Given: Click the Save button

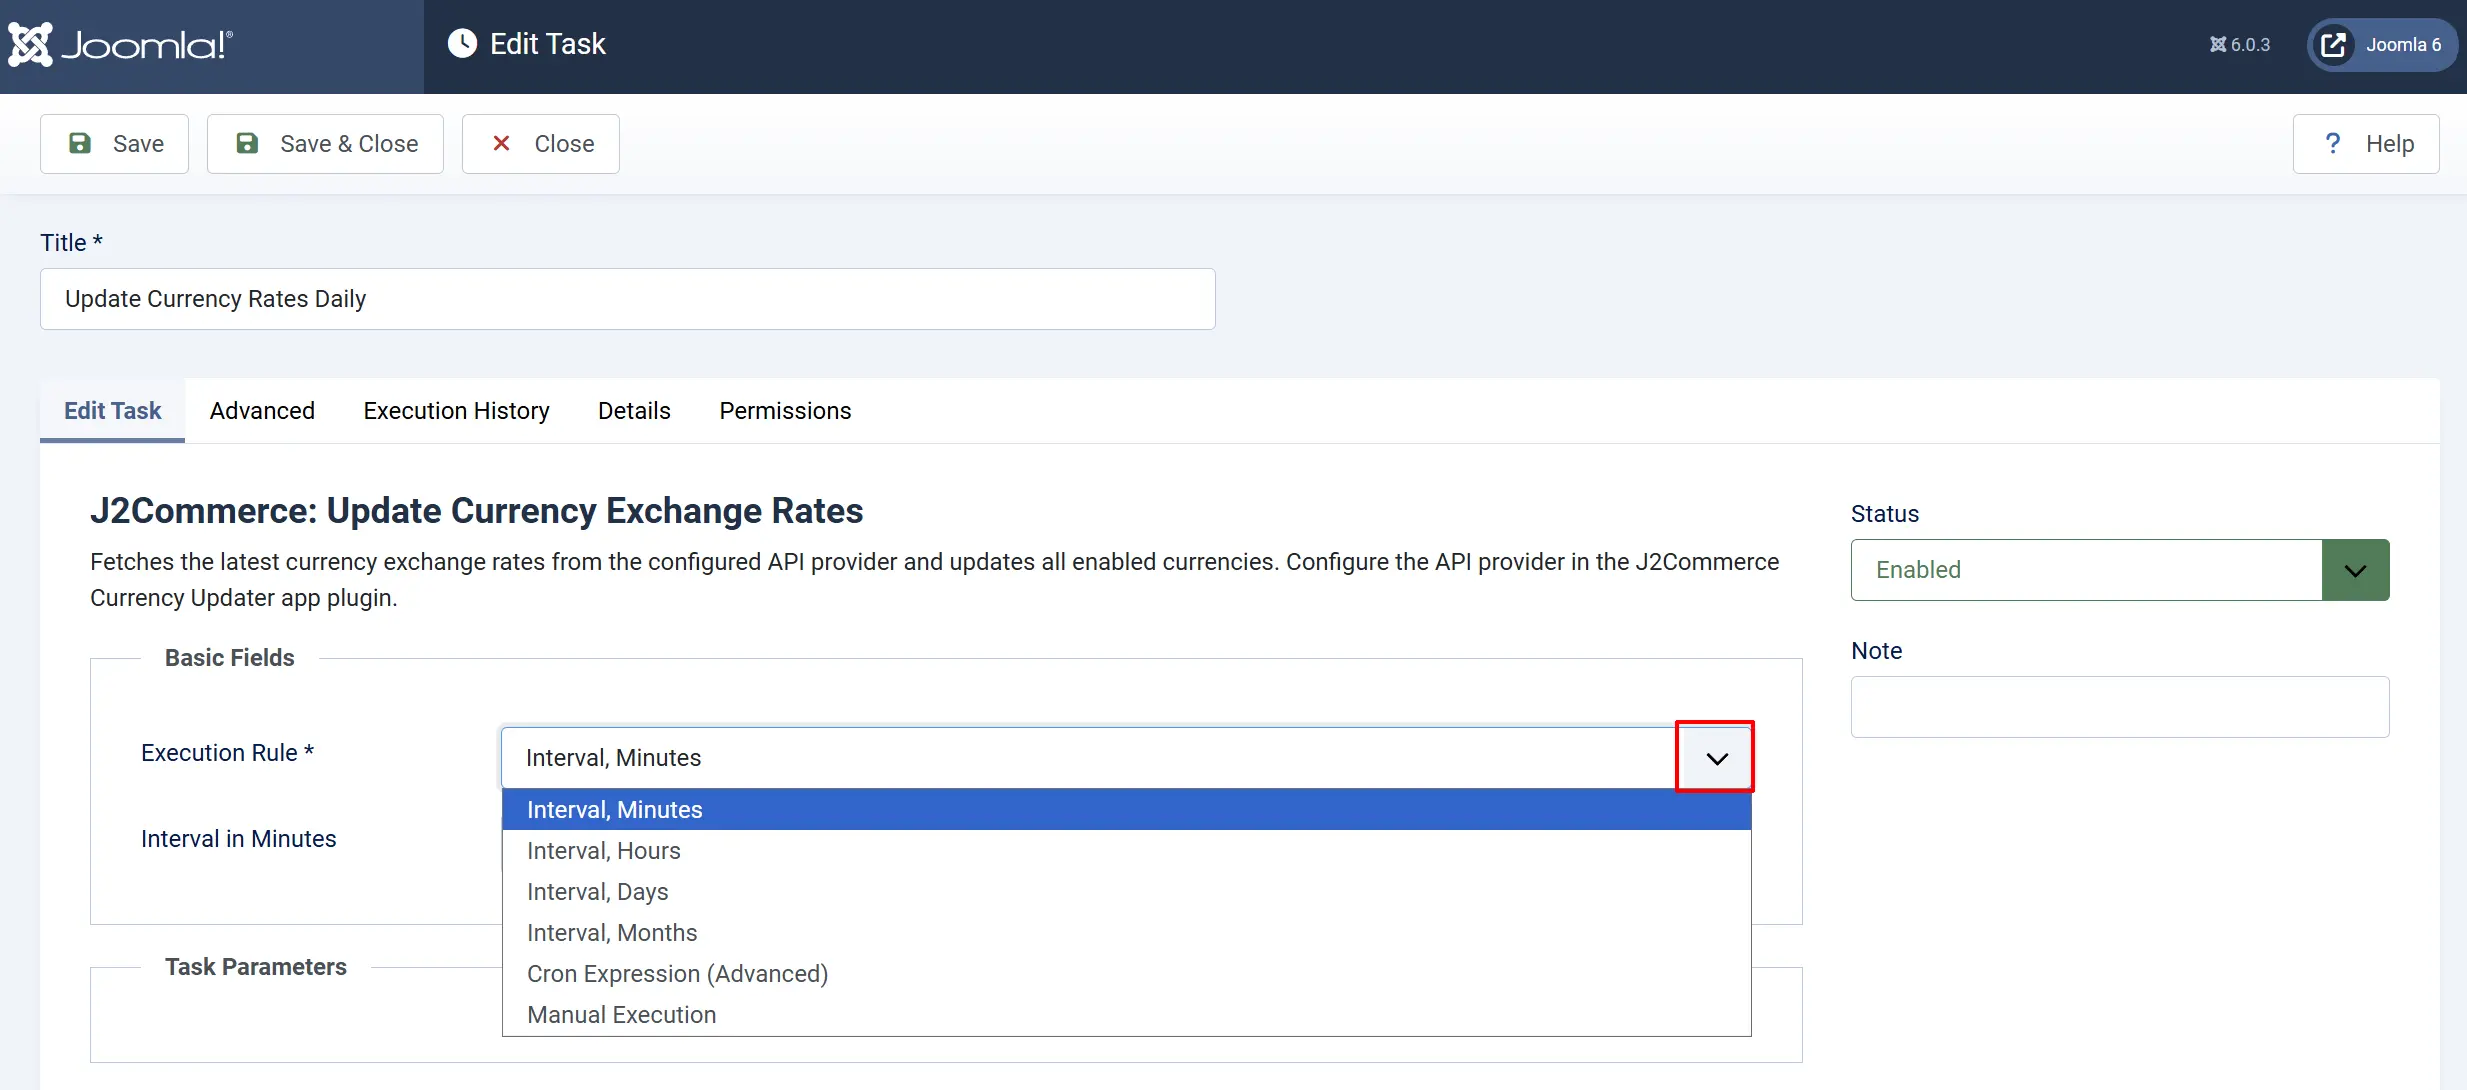Looking at the screenshot, I should [115, 144].
